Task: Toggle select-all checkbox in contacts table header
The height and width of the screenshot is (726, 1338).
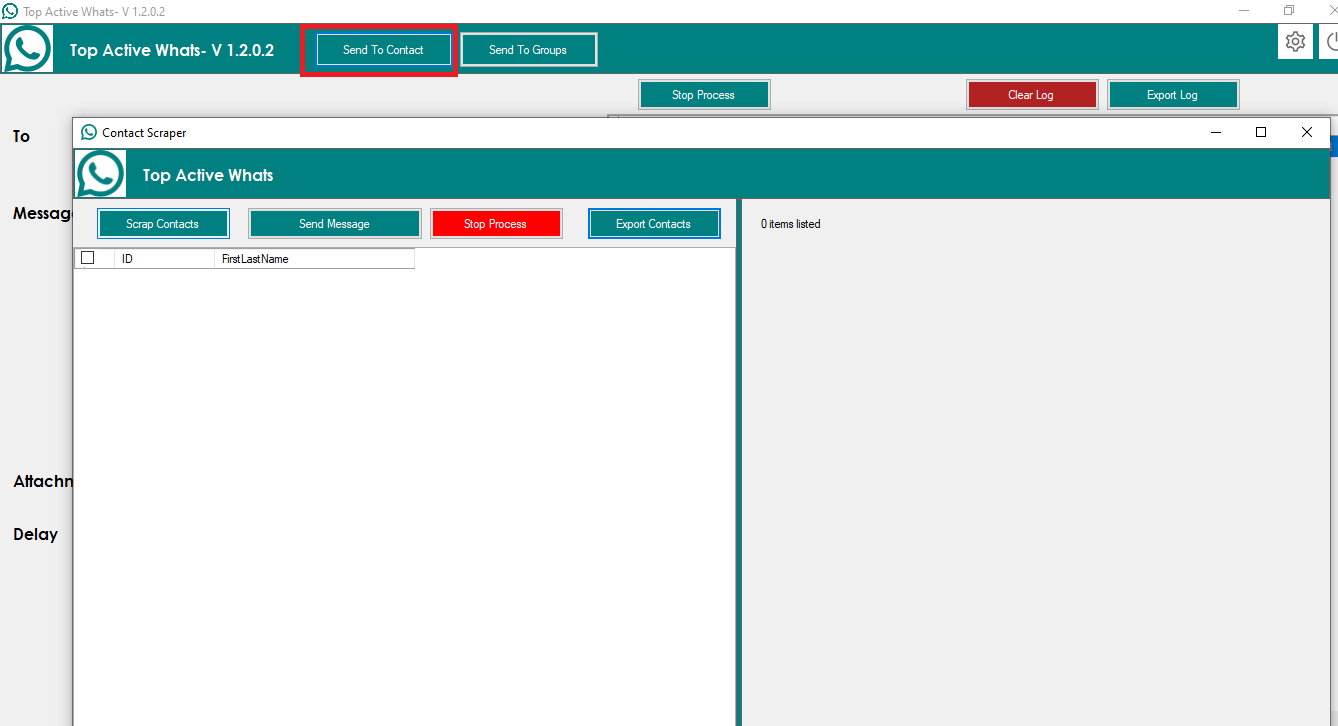Action: [x=88, y=258]
